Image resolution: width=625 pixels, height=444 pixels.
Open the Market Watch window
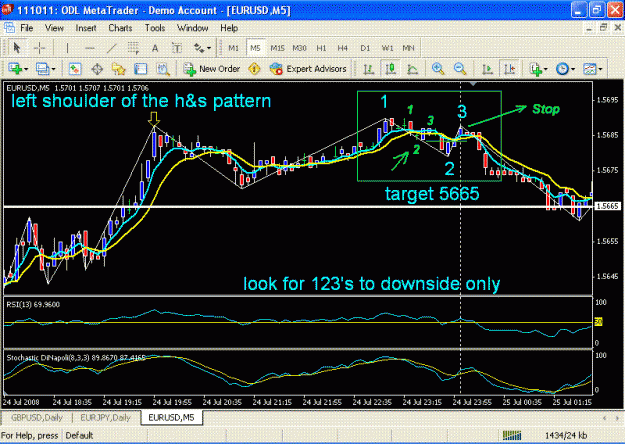pos(75,69)
